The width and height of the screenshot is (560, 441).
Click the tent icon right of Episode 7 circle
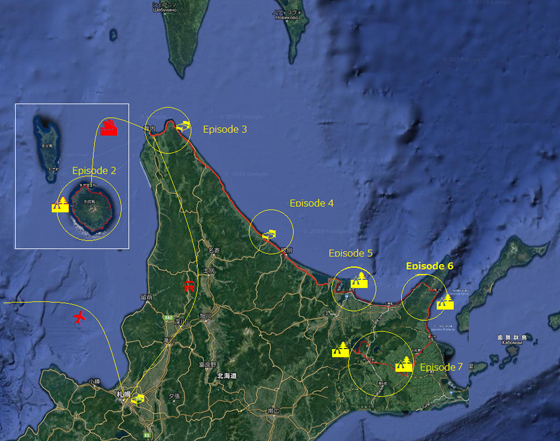404,364
